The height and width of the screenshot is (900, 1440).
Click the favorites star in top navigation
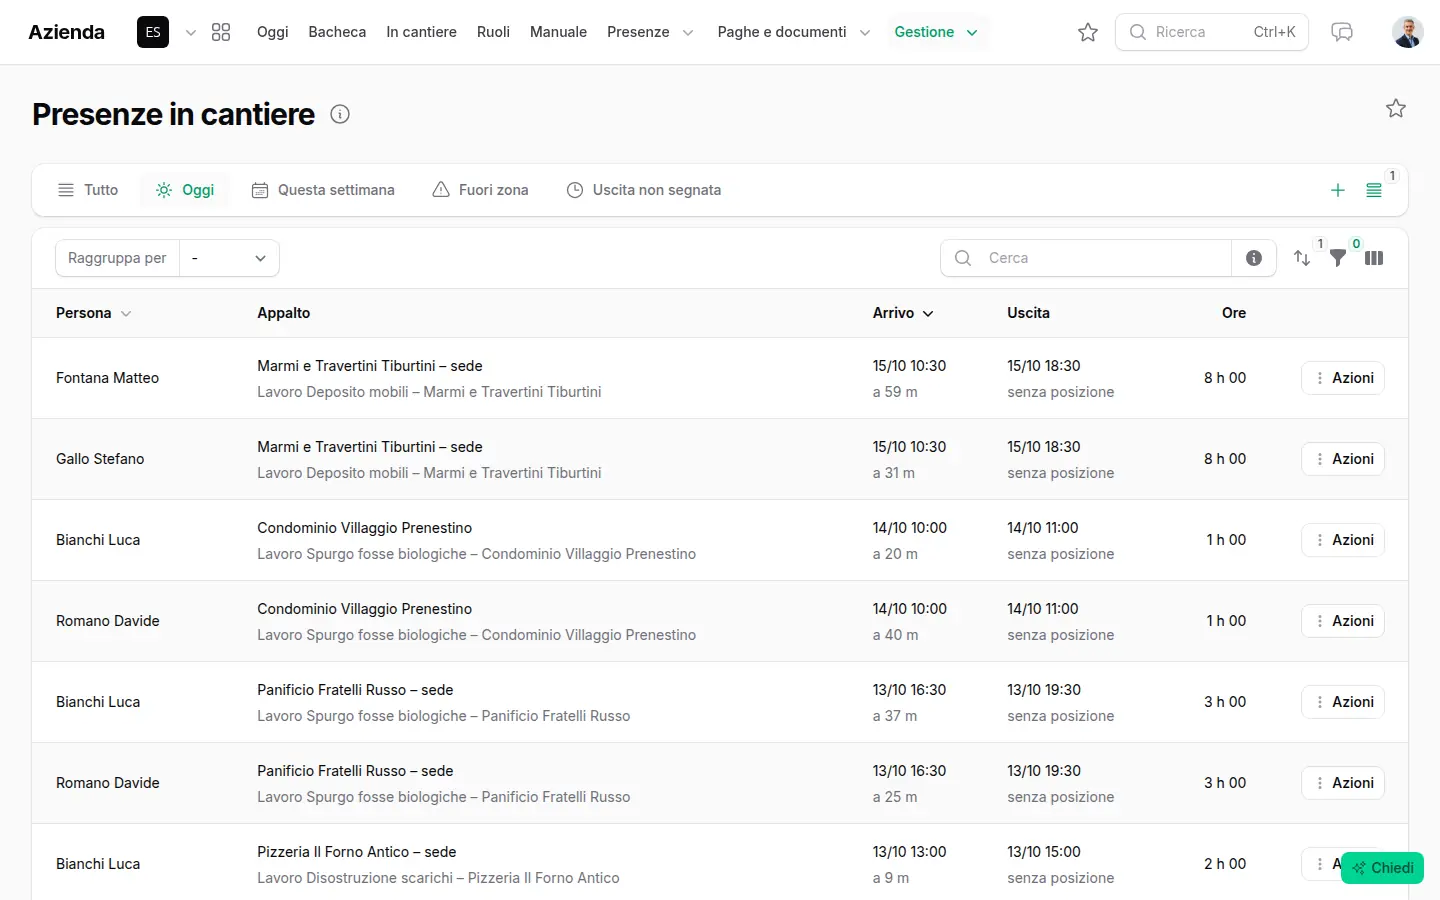(1088, 32)
